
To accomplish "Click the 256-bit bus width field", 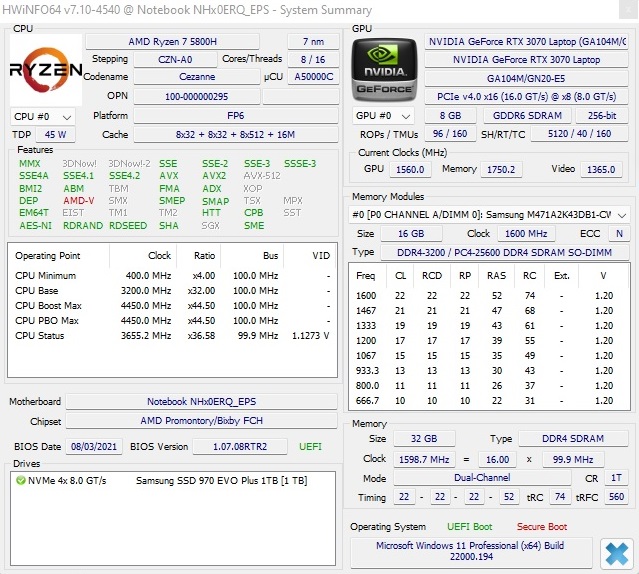I will 602,116.
